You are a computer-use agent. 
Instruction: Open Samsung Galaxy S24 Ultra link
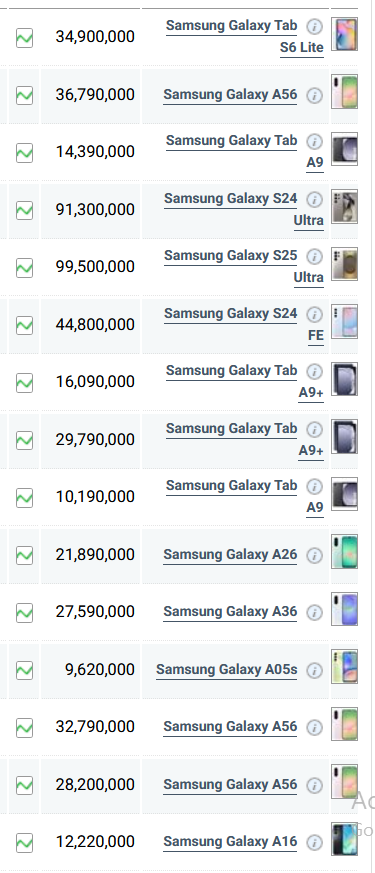[x=244, y=209]
